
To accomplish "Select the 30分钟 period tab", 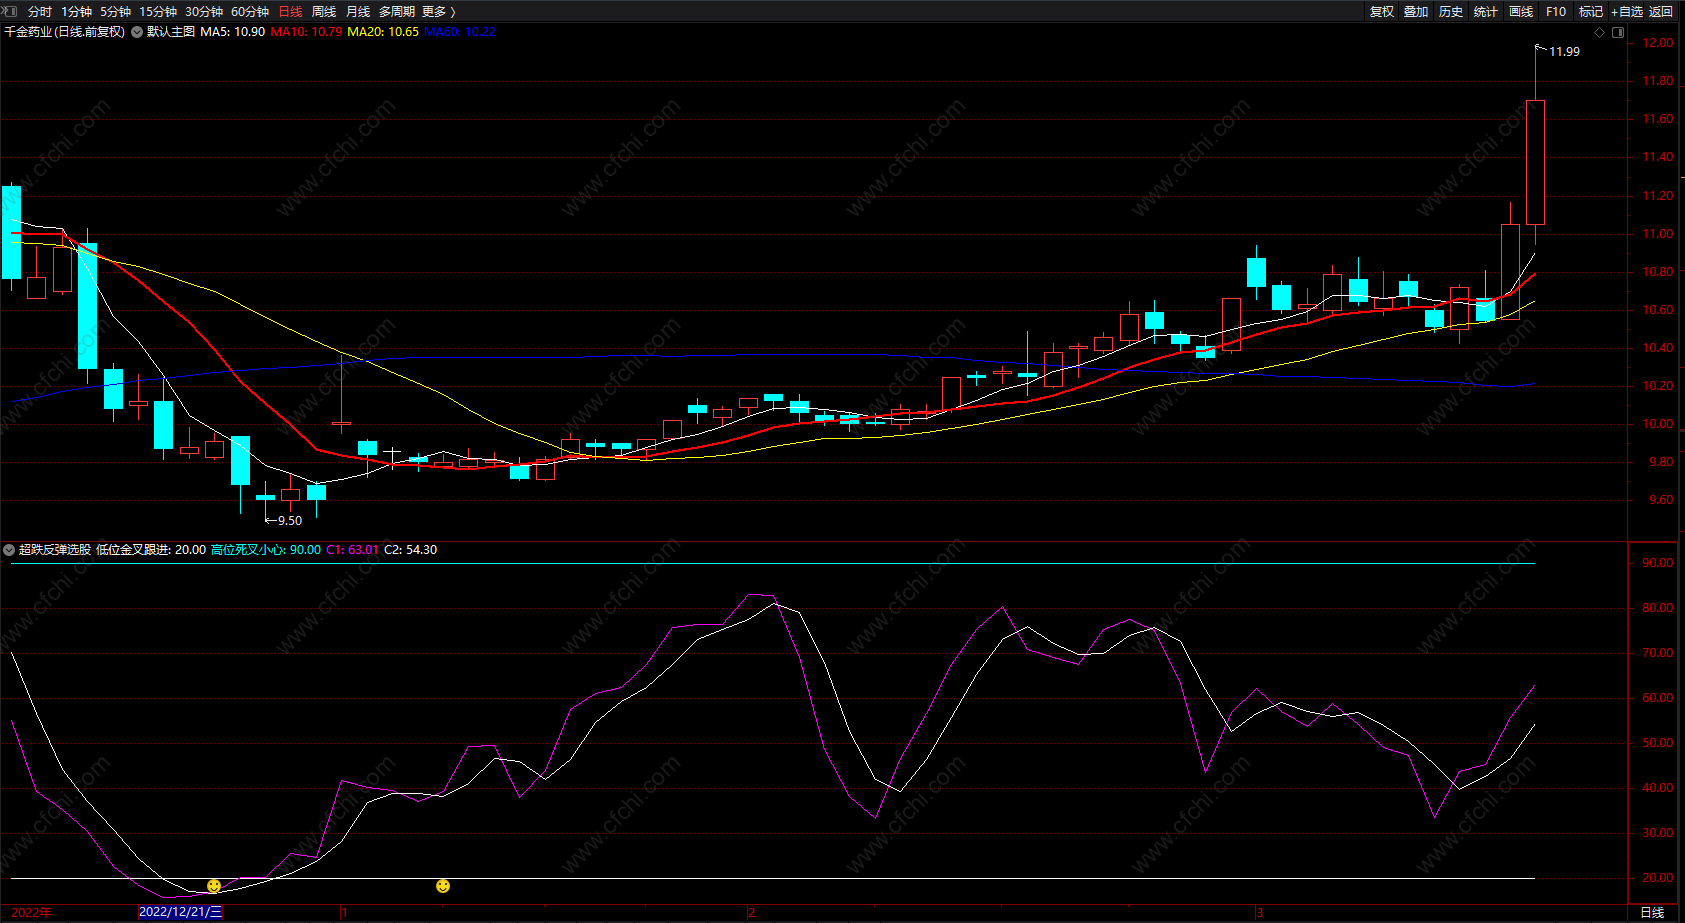I will click(x=204, y=11).
